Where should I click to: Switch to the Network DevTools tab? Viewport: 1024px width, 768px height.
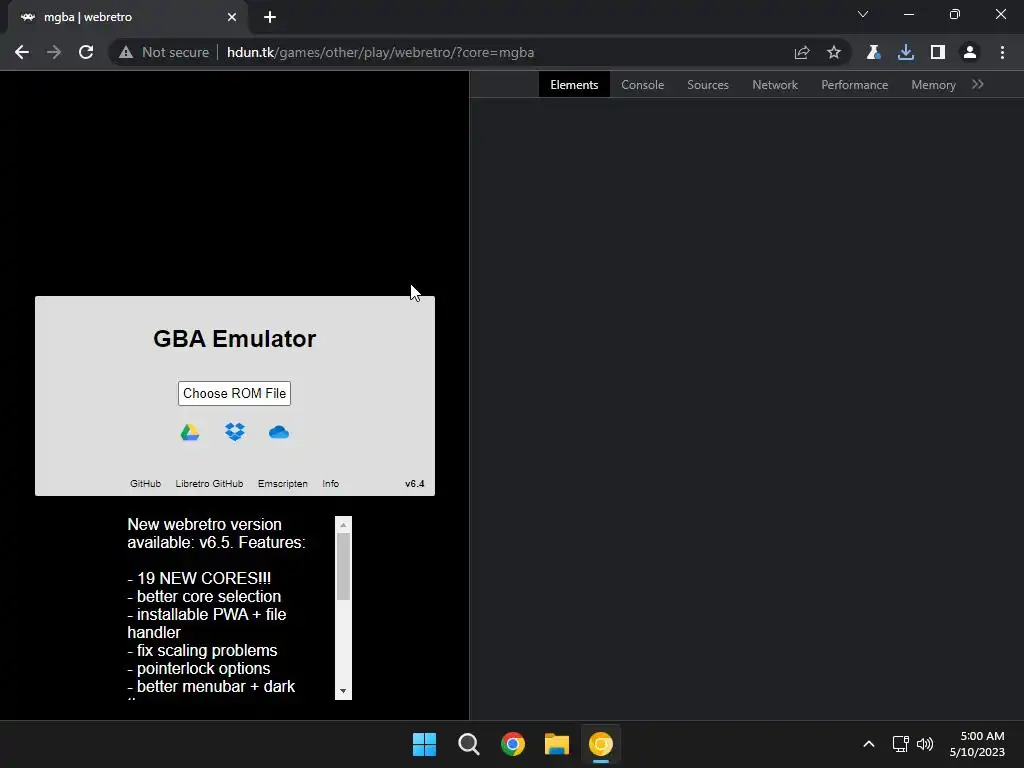pos(775,85)
